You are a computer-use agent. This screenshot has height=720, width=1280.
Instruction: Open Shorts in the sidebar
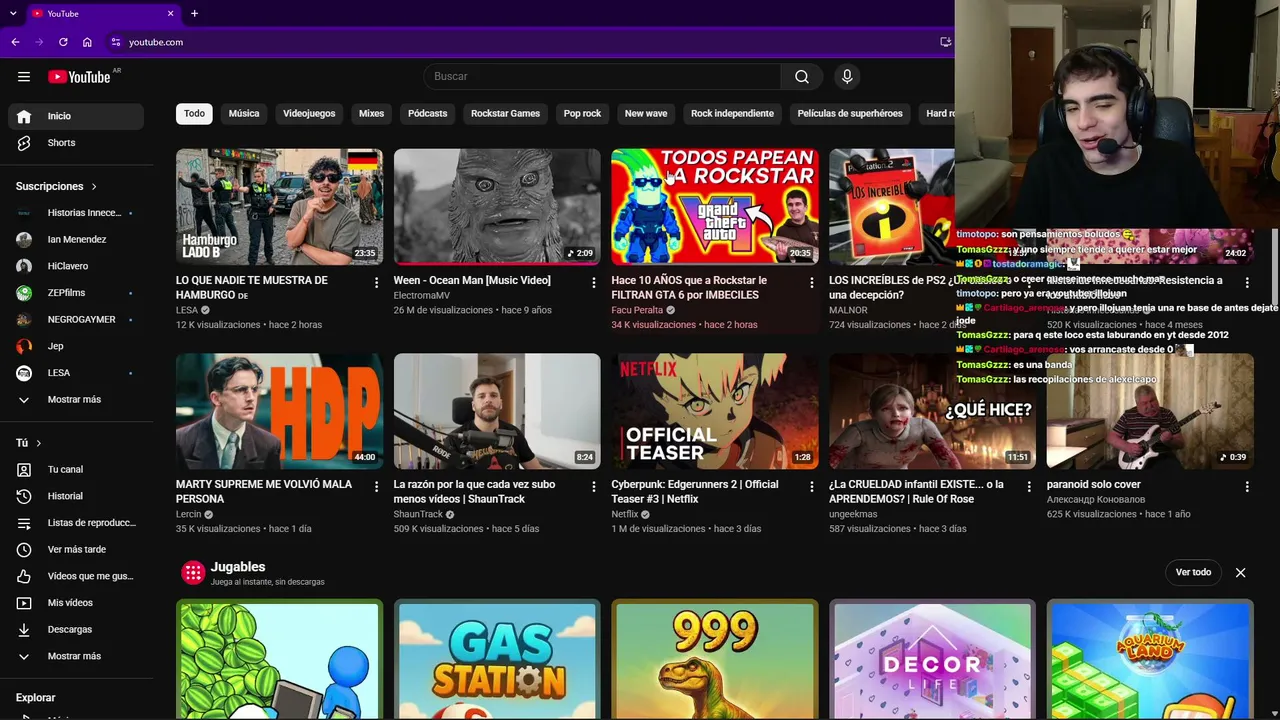(76, 143)
